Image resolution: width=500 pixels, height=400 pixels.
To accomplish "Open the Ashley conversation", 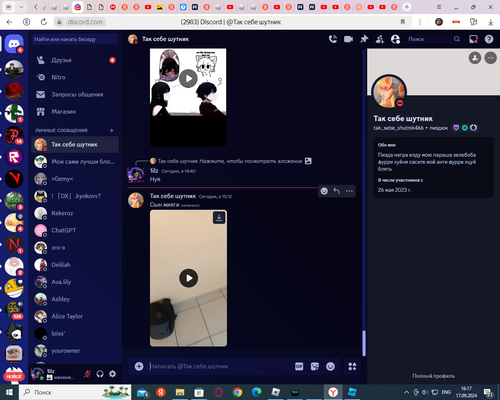I will pos(75,299).
